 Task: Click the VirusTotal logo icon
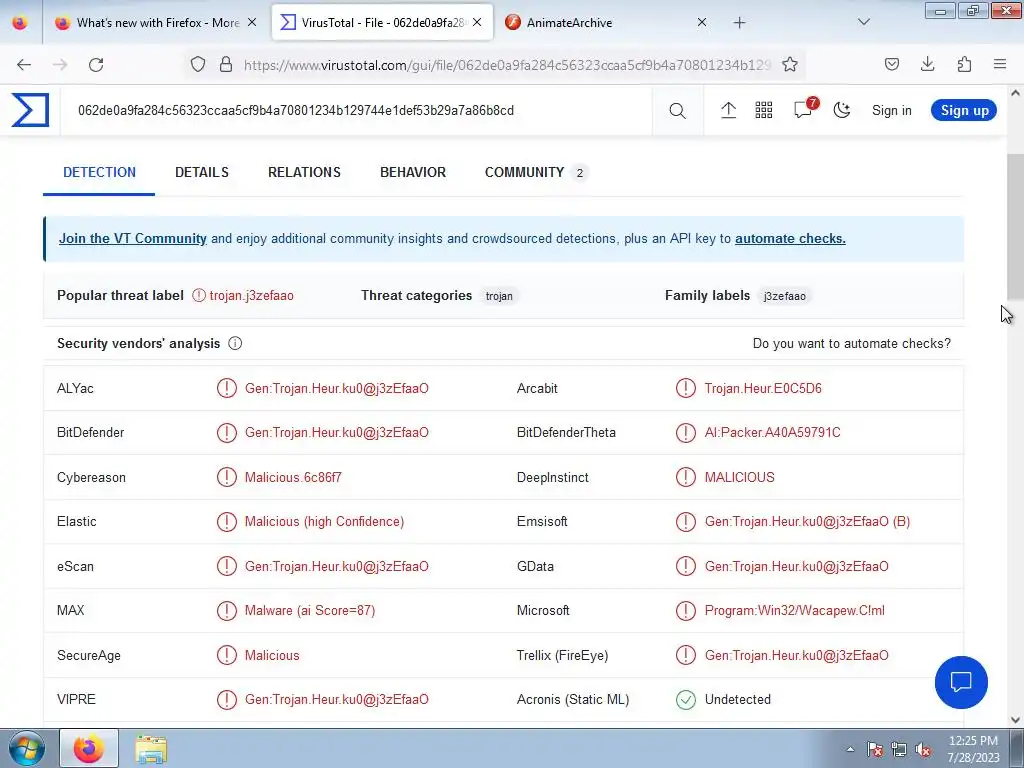coord(30,110)
